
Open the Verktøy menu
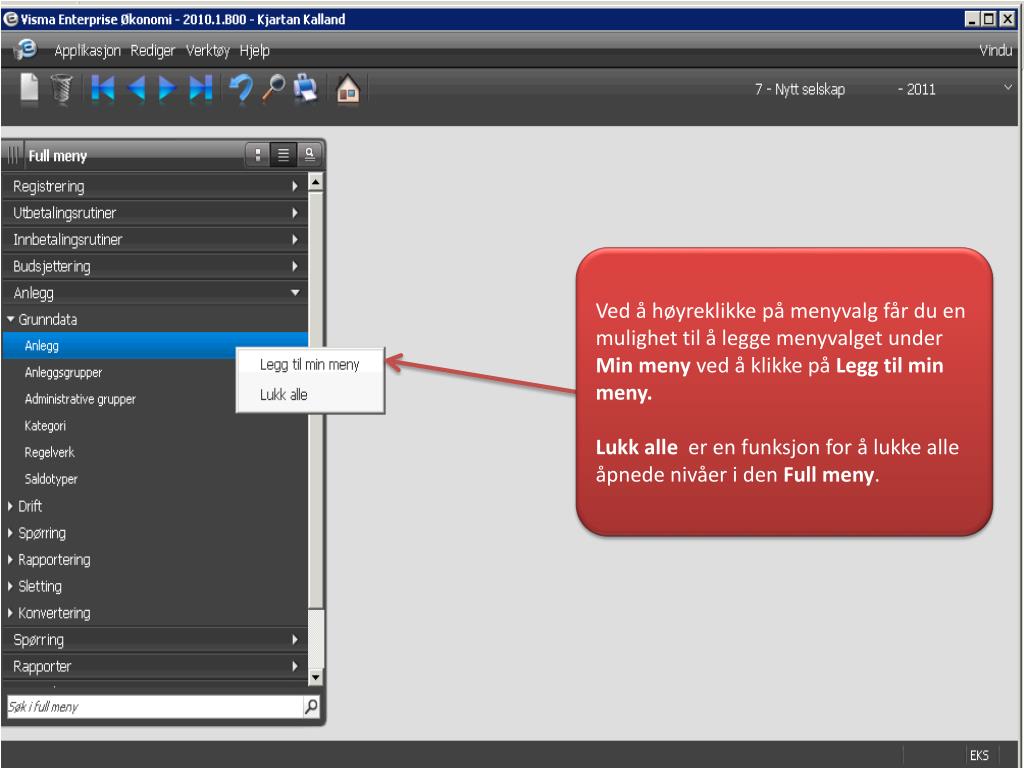pyautogui.click(x=208, y=50)
